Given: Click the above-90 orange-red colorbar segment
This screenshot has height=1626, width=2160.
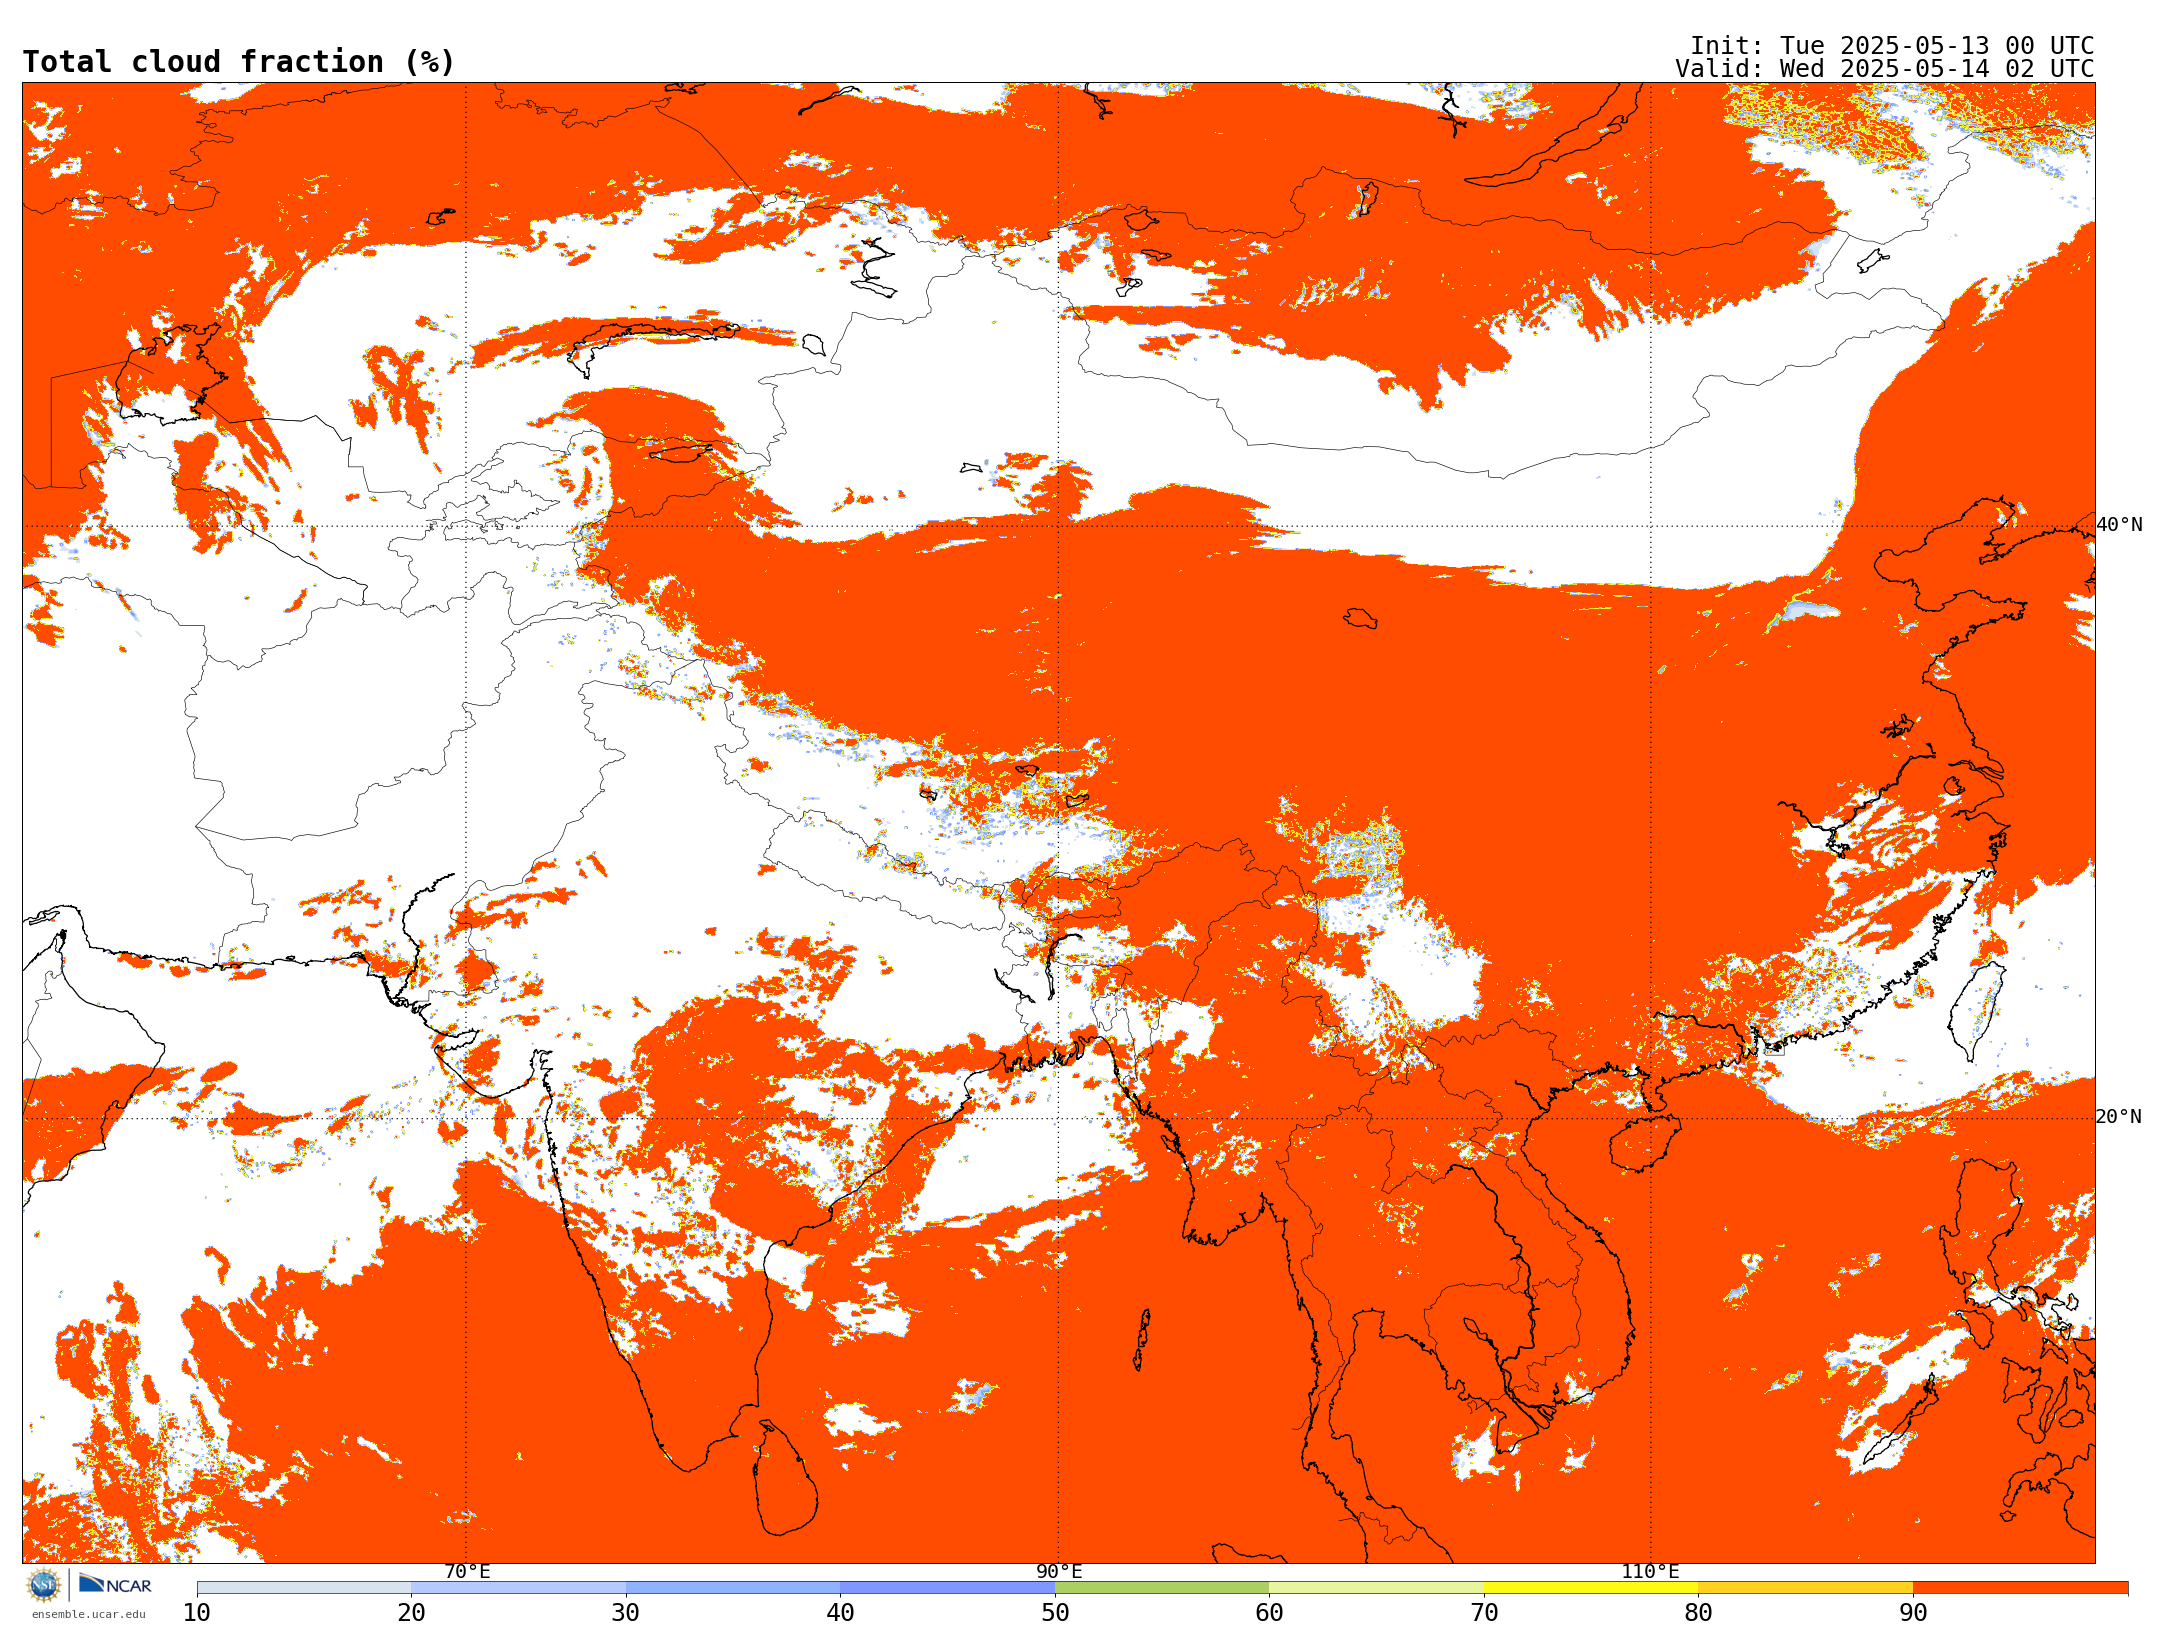Looking at the screenshot, I should click(x=2021, y=1588).
